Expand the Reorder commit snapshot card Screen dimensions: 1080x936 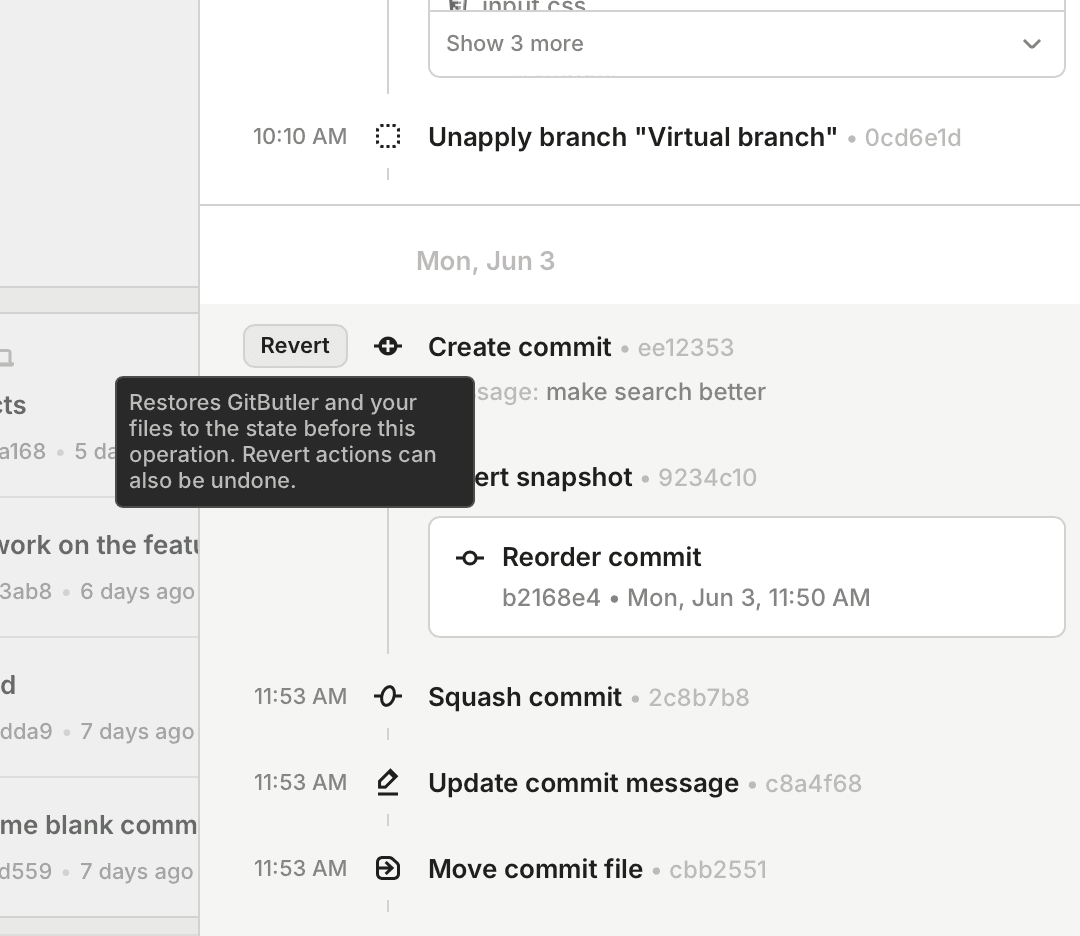pyautogui.click(x=747, y=576)
